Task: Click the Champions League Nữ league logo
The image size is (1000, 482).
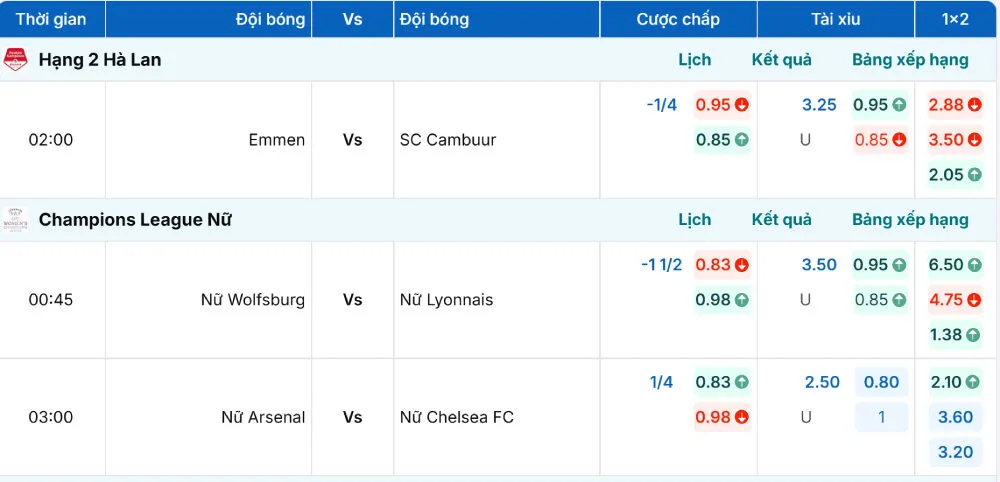Action: 15,220
